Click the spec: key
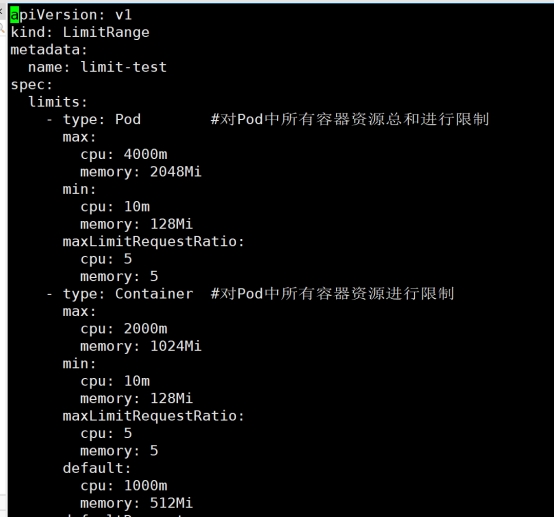This screenshot has height=517, width=554. (31, 85)
